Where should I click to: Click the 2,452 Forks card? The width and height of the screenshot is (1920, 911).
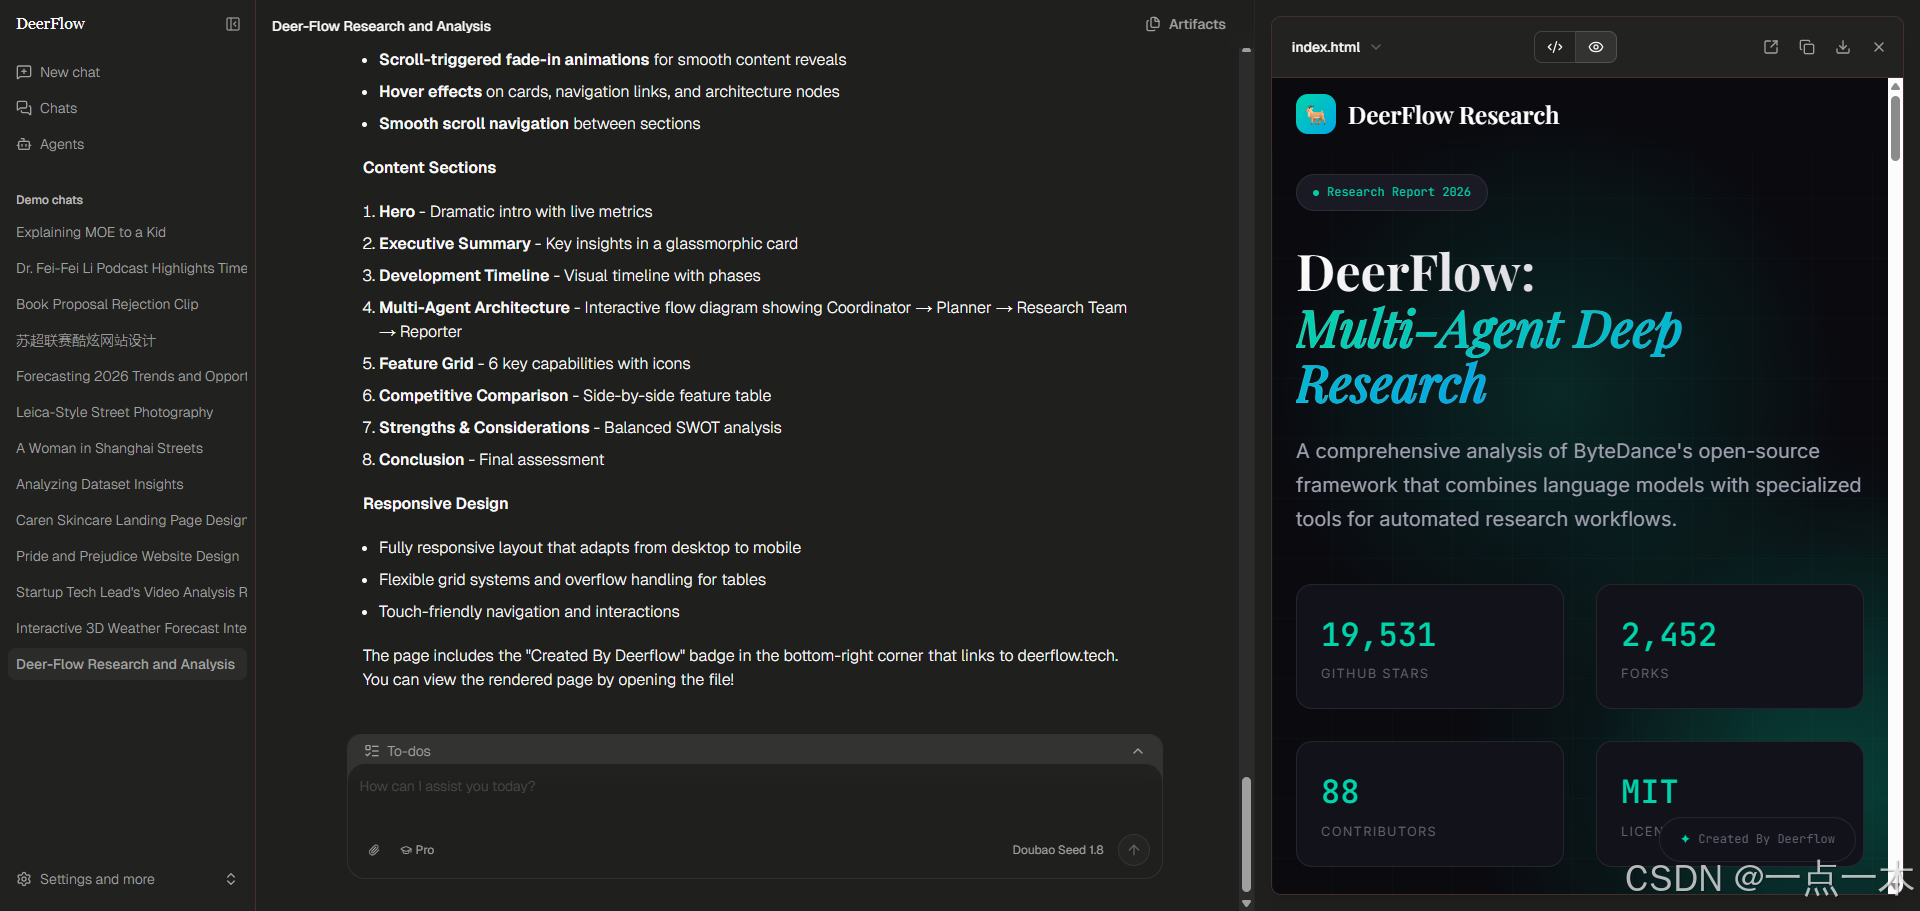[x=1730, y=647]
